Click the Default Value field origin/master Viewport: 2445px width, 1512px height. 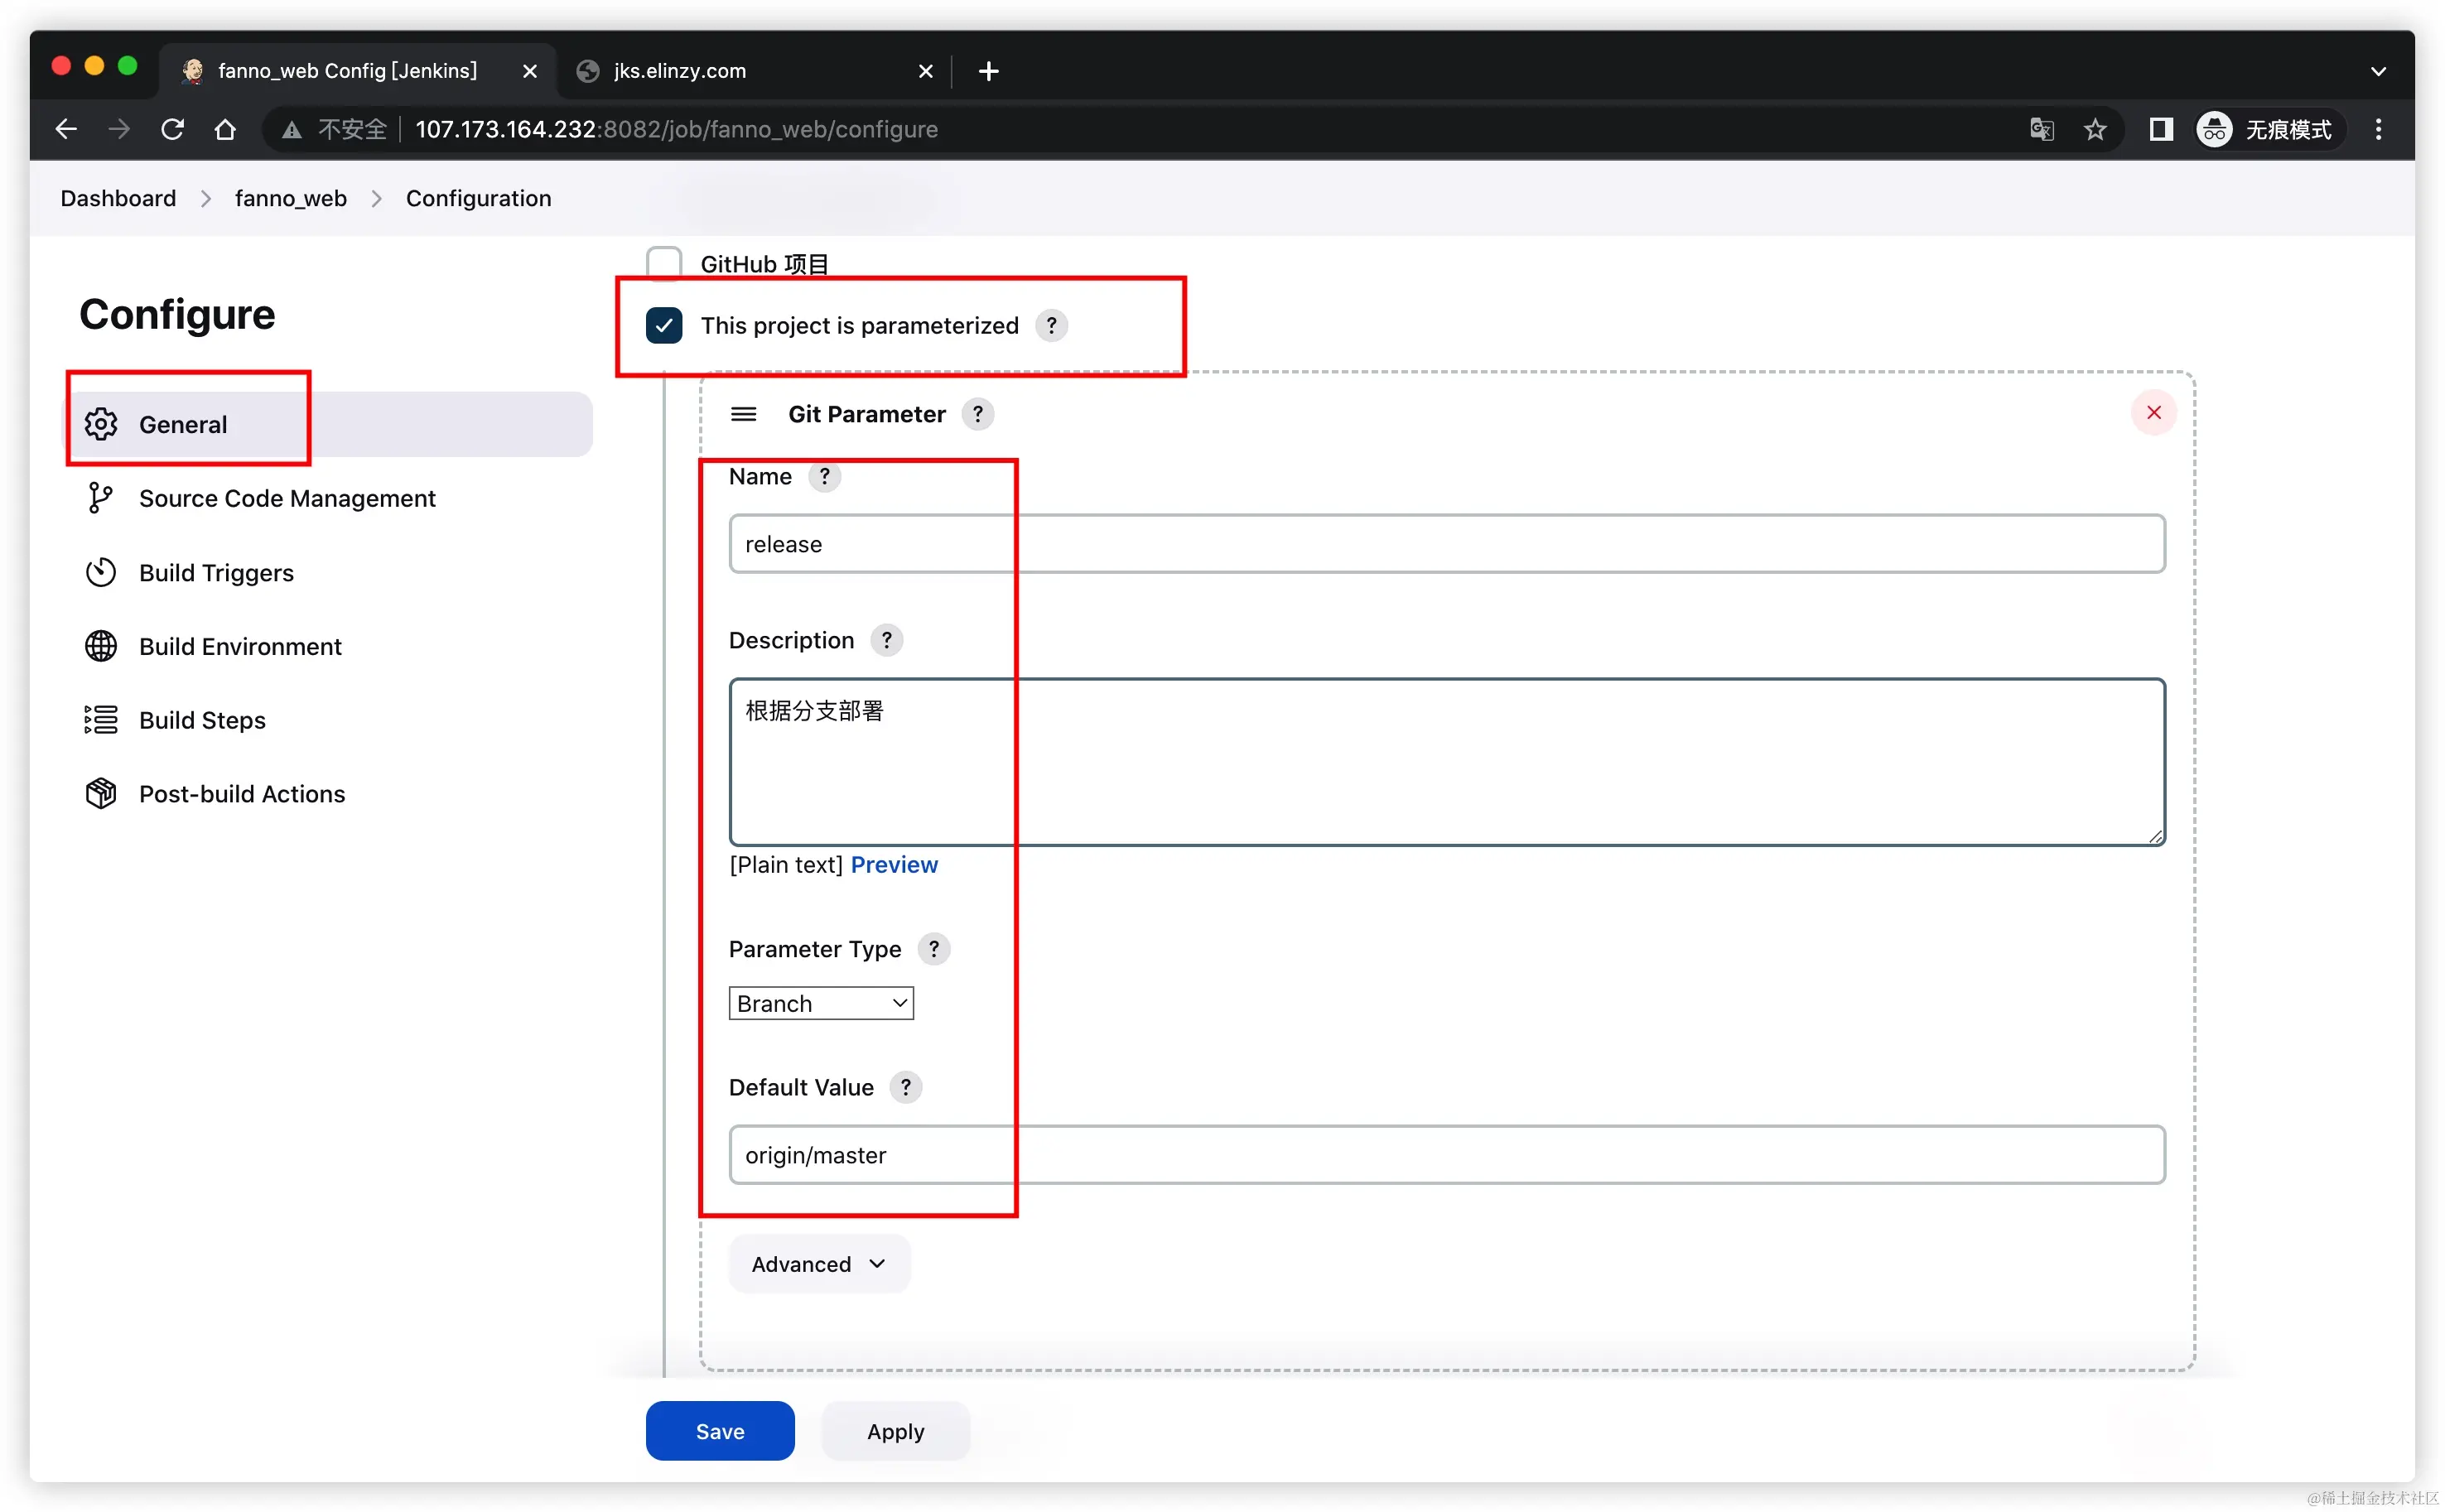[x=1447, y=1155]
